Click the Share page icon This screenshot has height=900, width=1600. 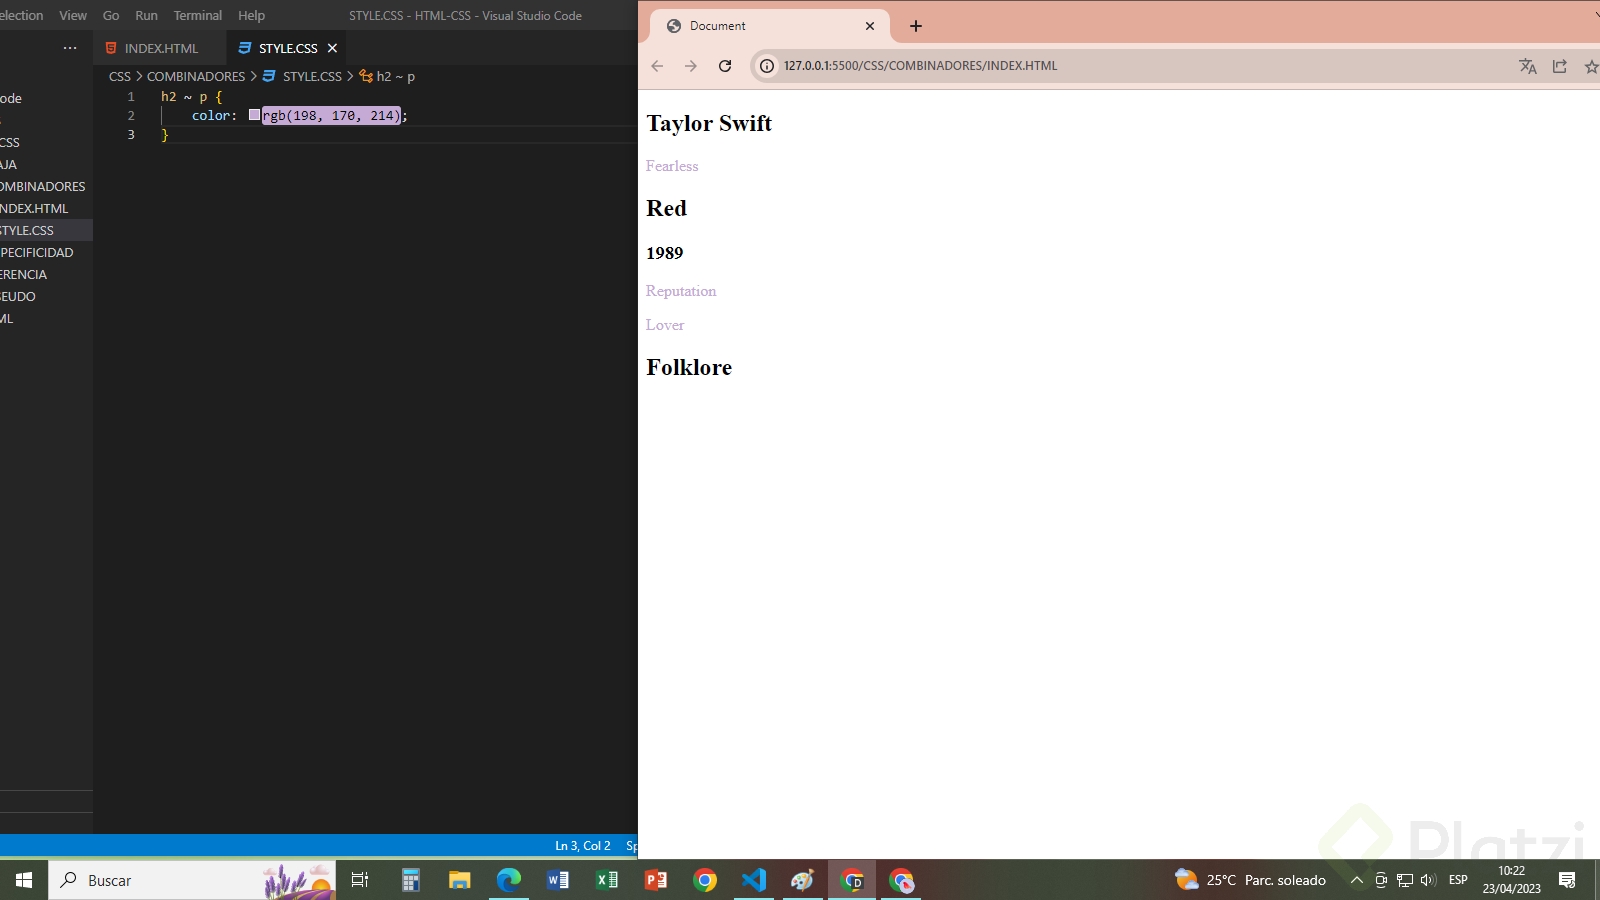[1560, 66]
